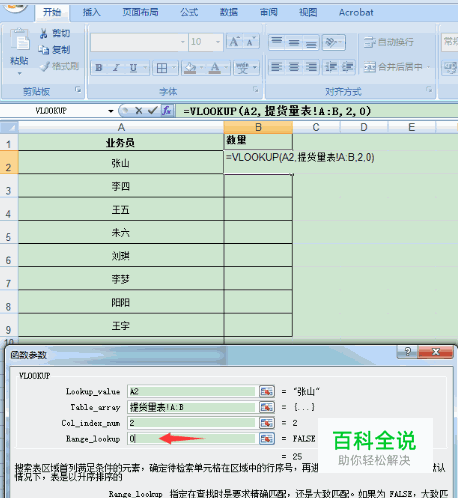
Task: Open 剪贴板 clipboard dialog launcher
Action: click(78, 89)
